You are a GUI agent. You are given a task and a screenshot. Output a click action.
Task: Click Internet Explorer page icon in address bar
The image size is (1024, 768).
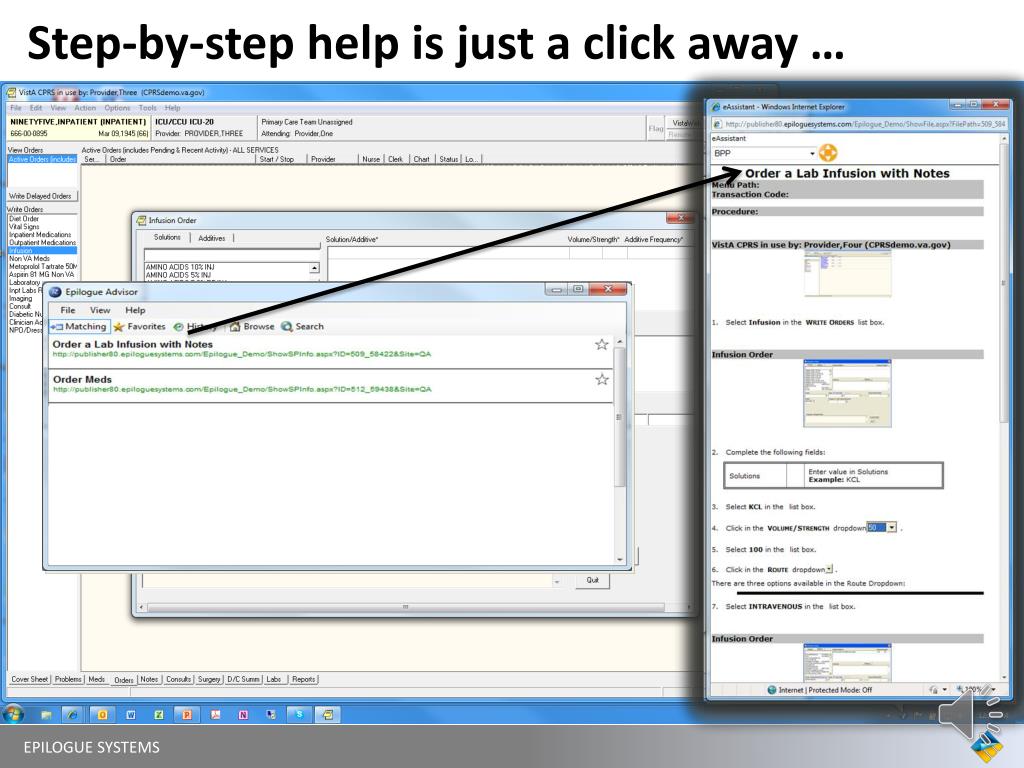(717, 124)
